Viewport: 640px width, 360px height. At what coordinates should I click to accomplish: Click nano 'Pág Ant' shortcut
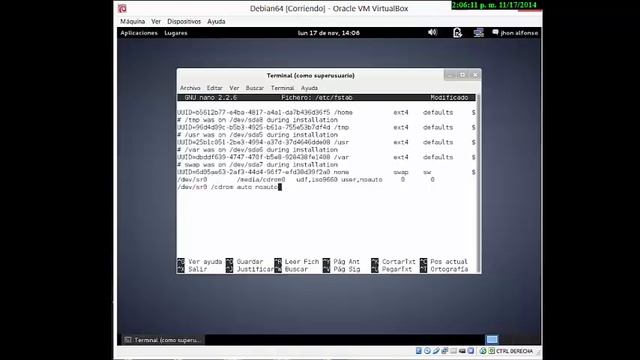coord(342,262)
